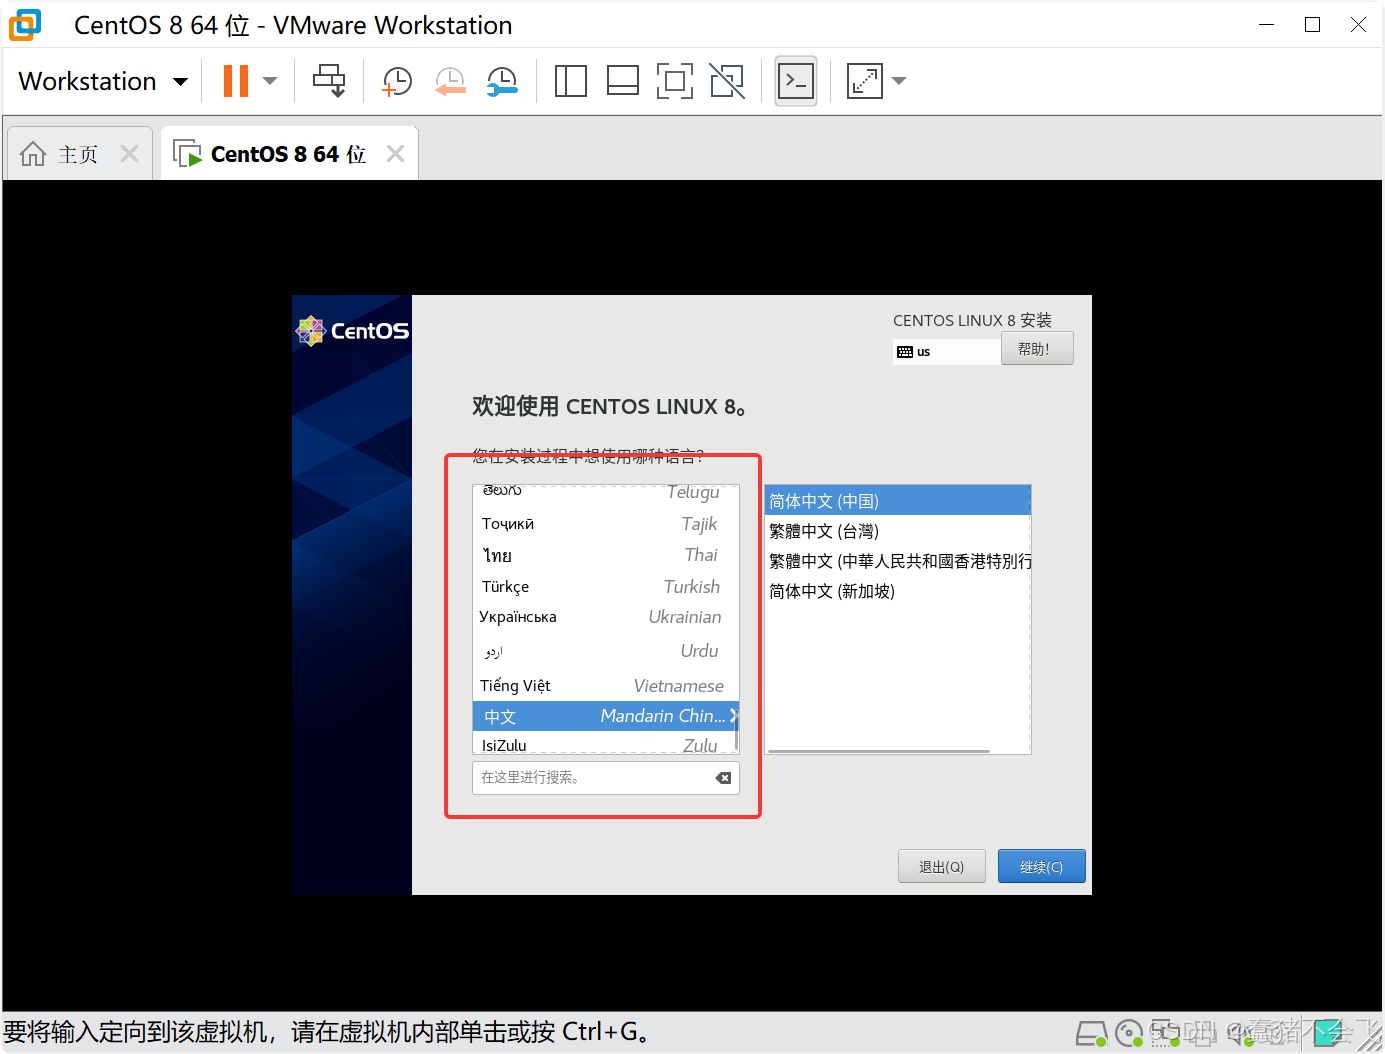Click the home icon on 主页 tab
Viewport: 1385px width, 1054px height.
33,154
